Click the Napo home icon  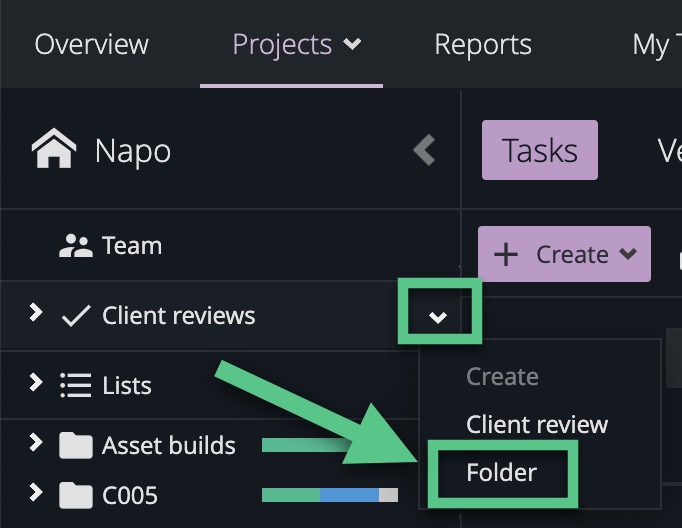54,151
